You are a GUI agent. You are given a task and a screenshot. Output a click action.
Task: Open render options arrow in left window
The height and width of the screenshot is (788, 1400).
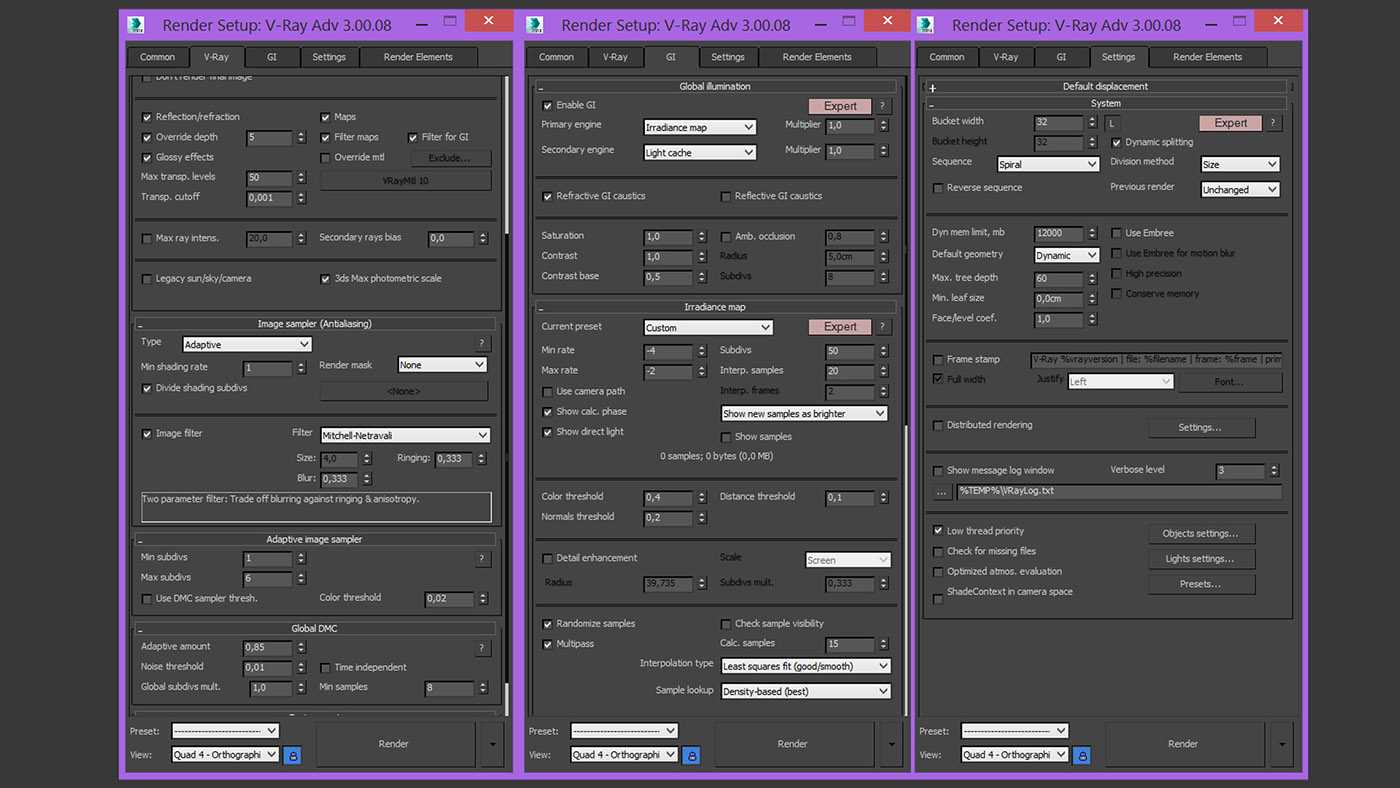point(491,744)
